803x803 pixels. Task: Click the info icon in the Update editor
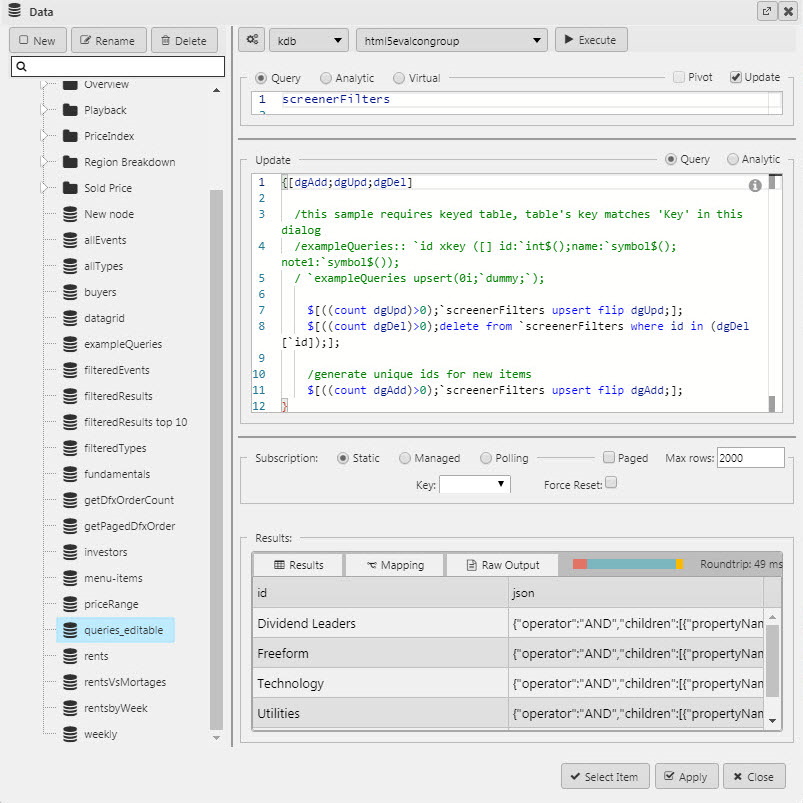(x=756, y=185)
